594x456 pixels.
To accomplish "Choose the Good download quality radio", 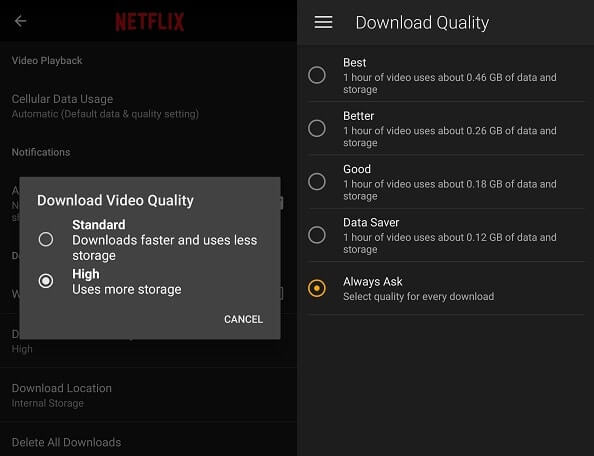I will click(317, 182).
